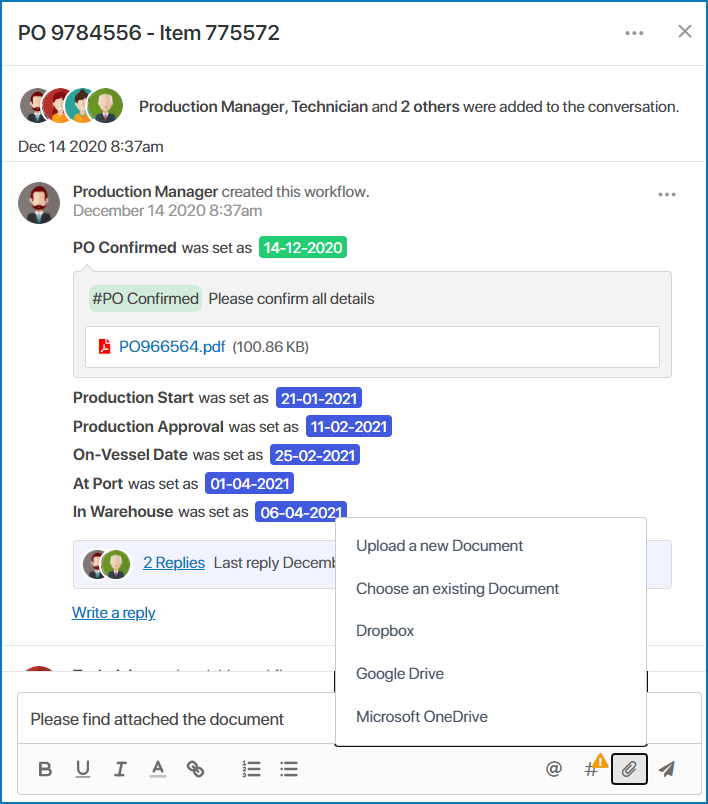
Task: Click the paperclip attachment icon
Action: (x=629, y=769)
